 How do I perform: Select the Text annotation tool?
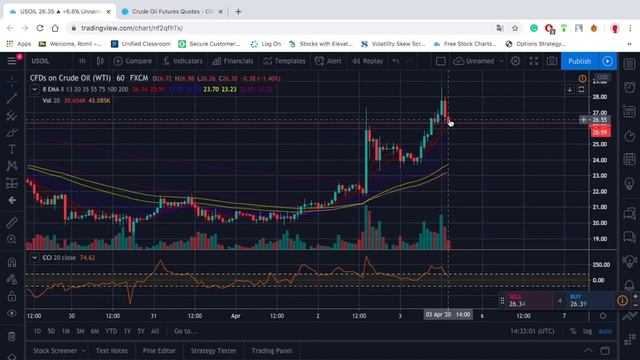(12, 149)
